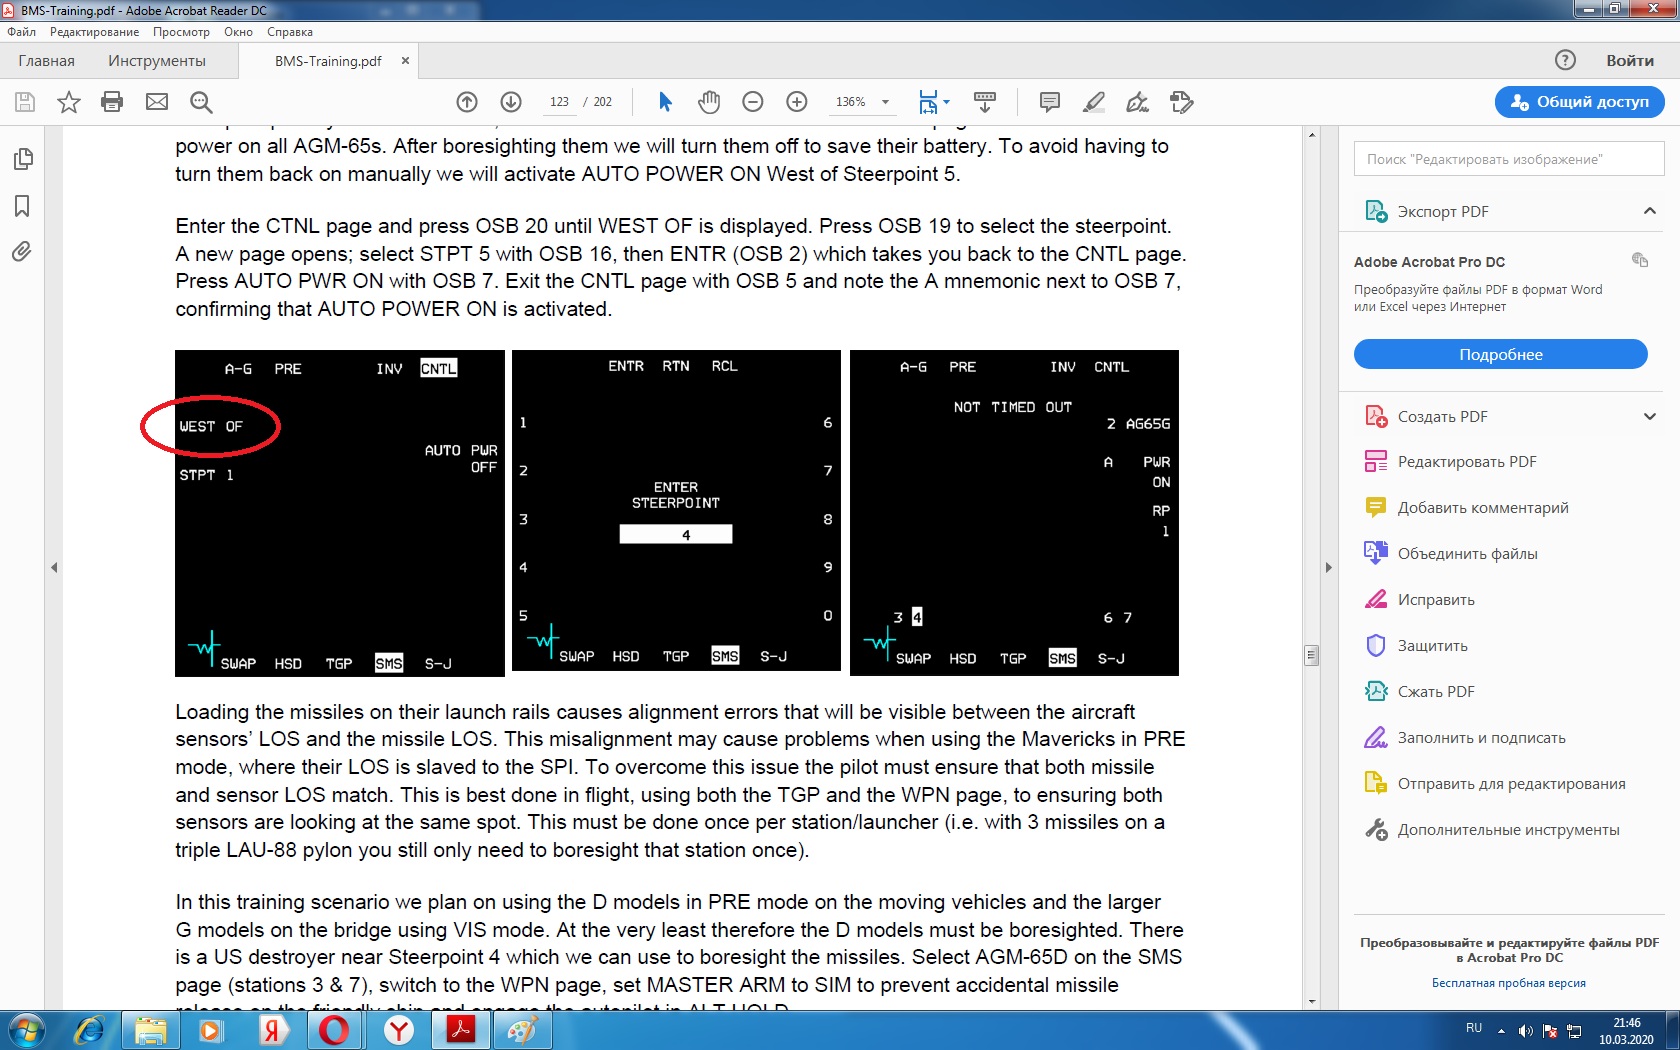The width and height of the screenshot is (1680, 1050).
Task: Collapse the right tools pane arrow
Action: coord(1328,567)
